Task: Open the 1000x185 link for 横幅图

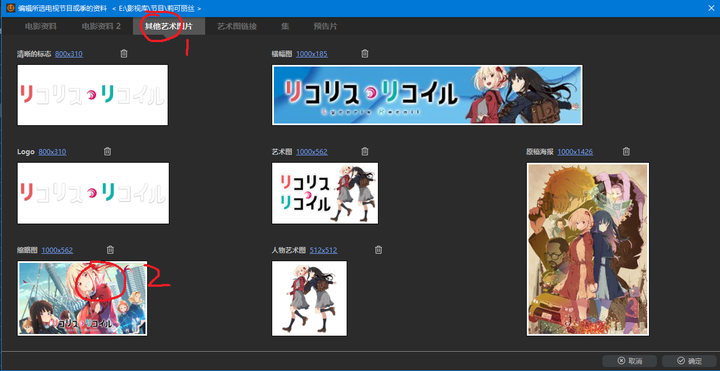Action: tap(312, 54)
